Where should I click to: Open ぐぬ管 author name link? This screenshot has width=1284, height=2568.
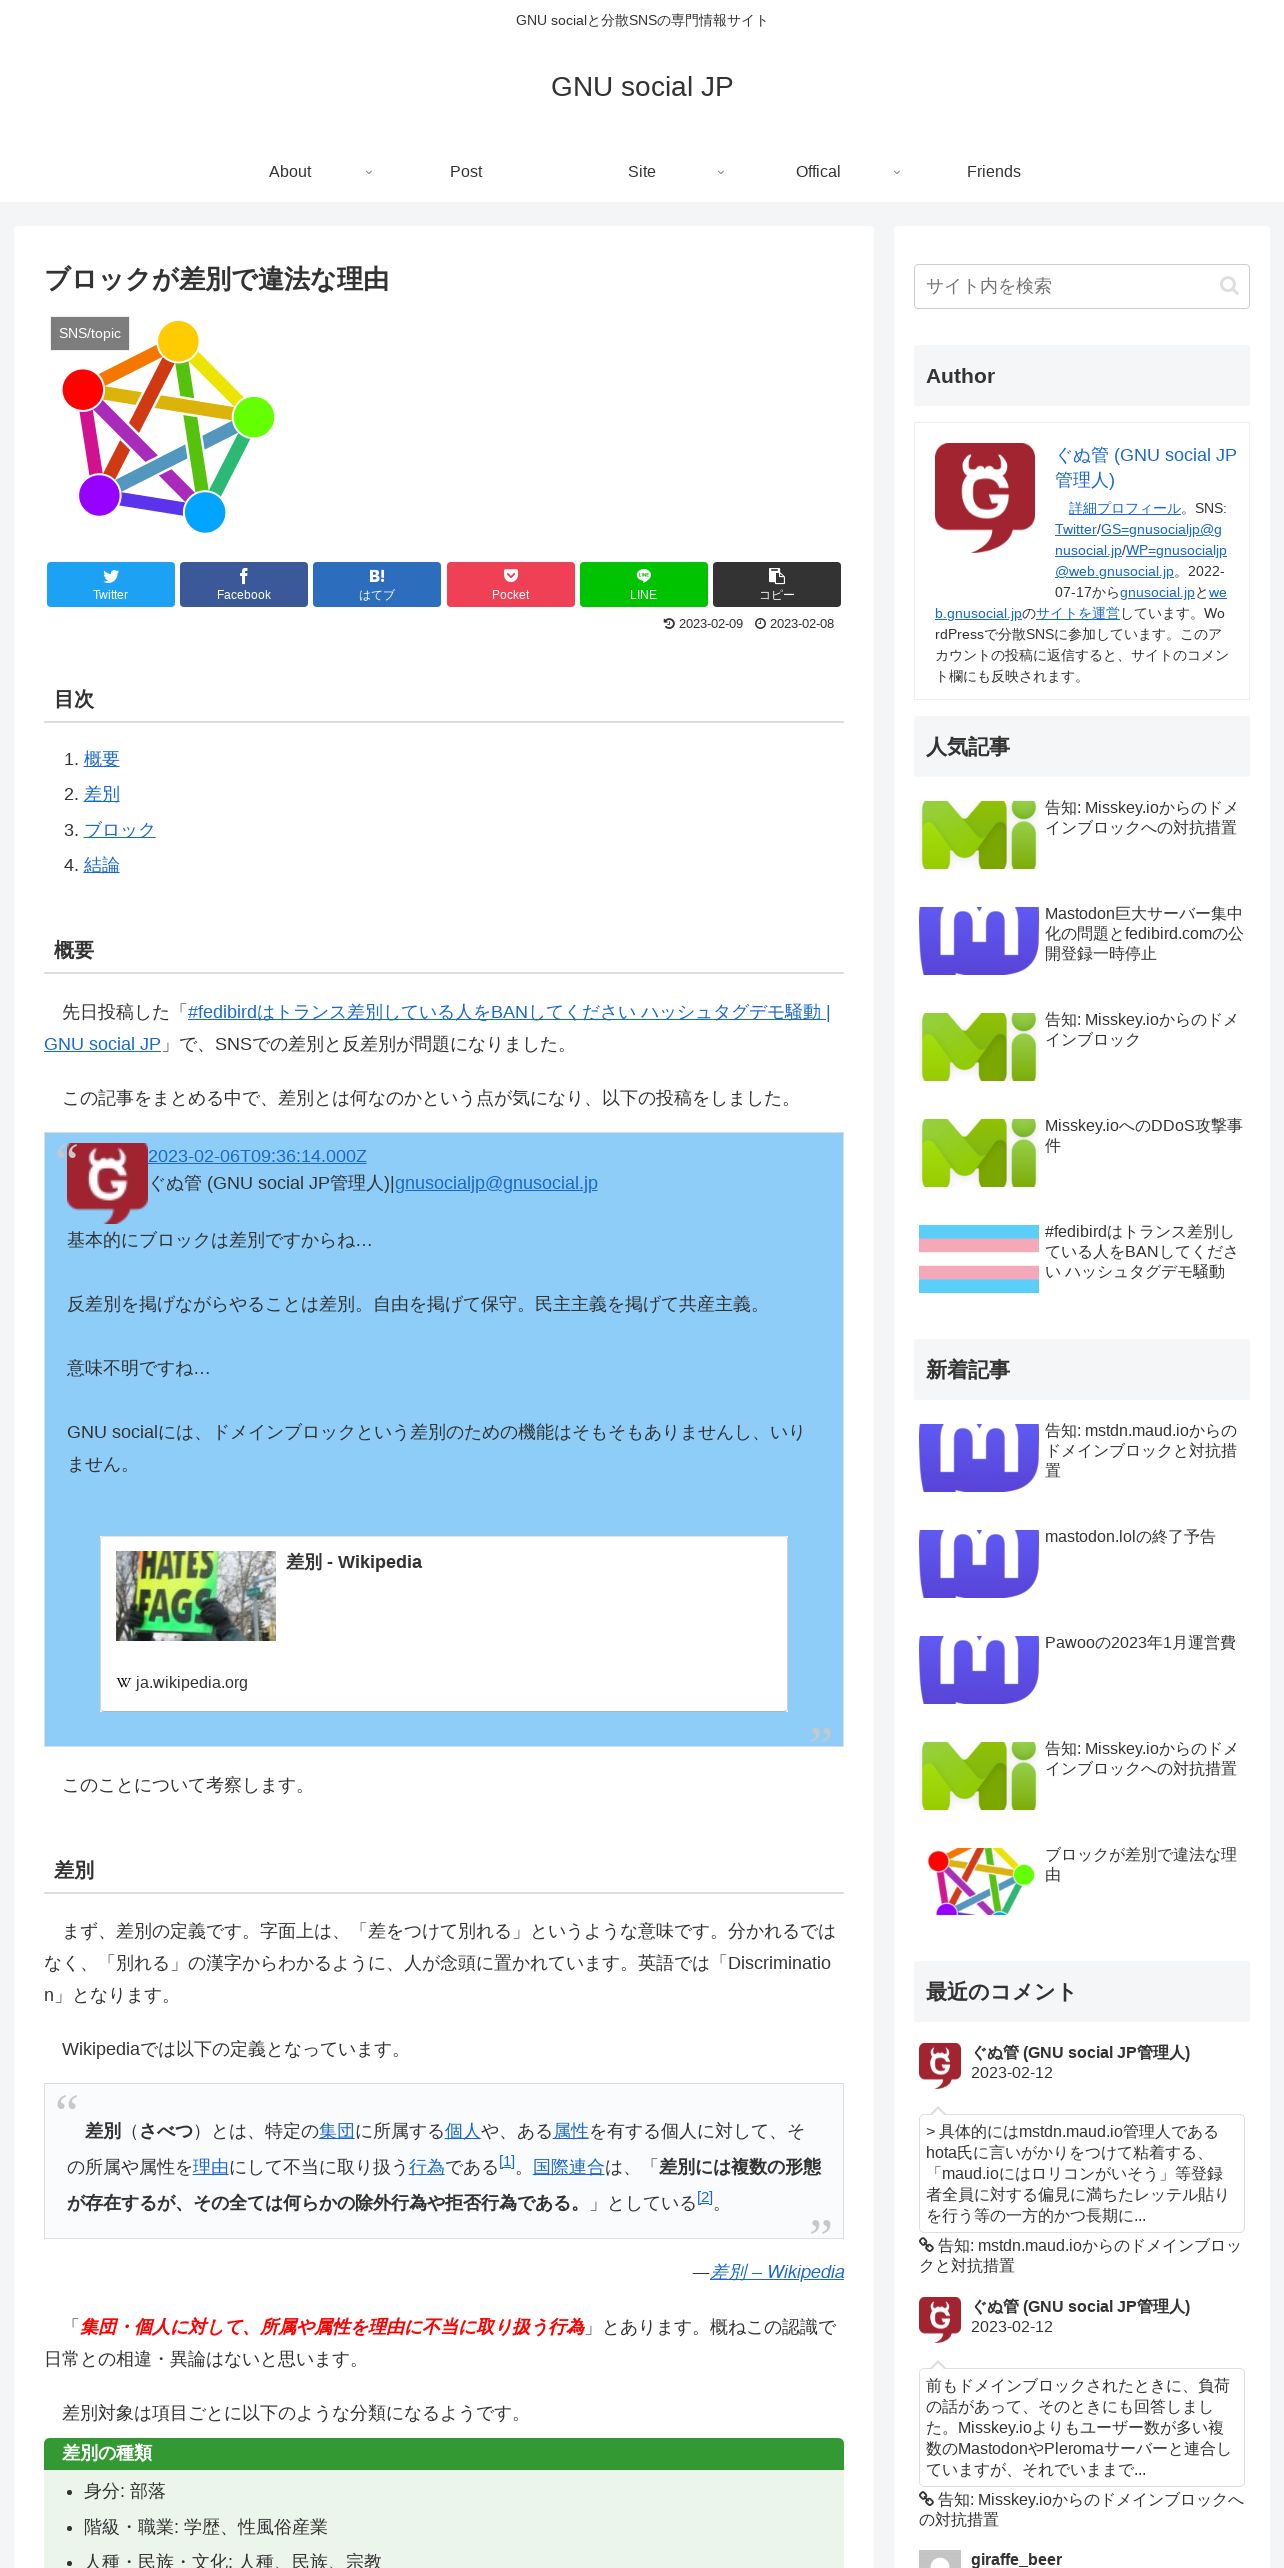click(1146, 467)
